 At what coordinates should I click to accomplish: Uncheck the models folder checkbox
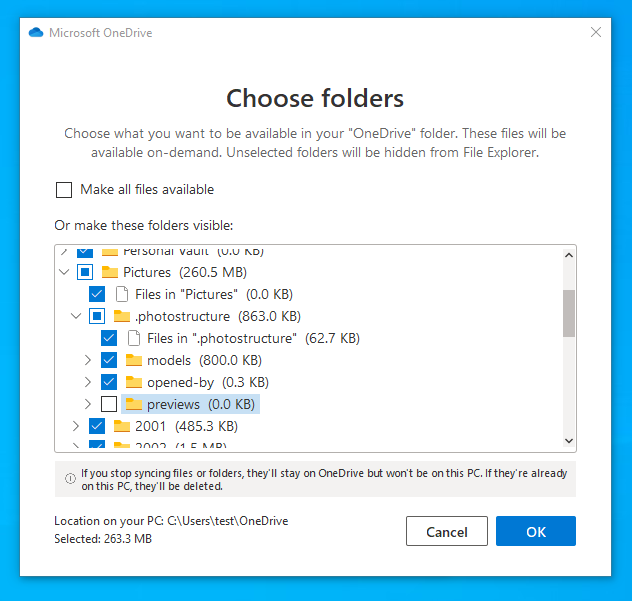[x=109, y=360]
